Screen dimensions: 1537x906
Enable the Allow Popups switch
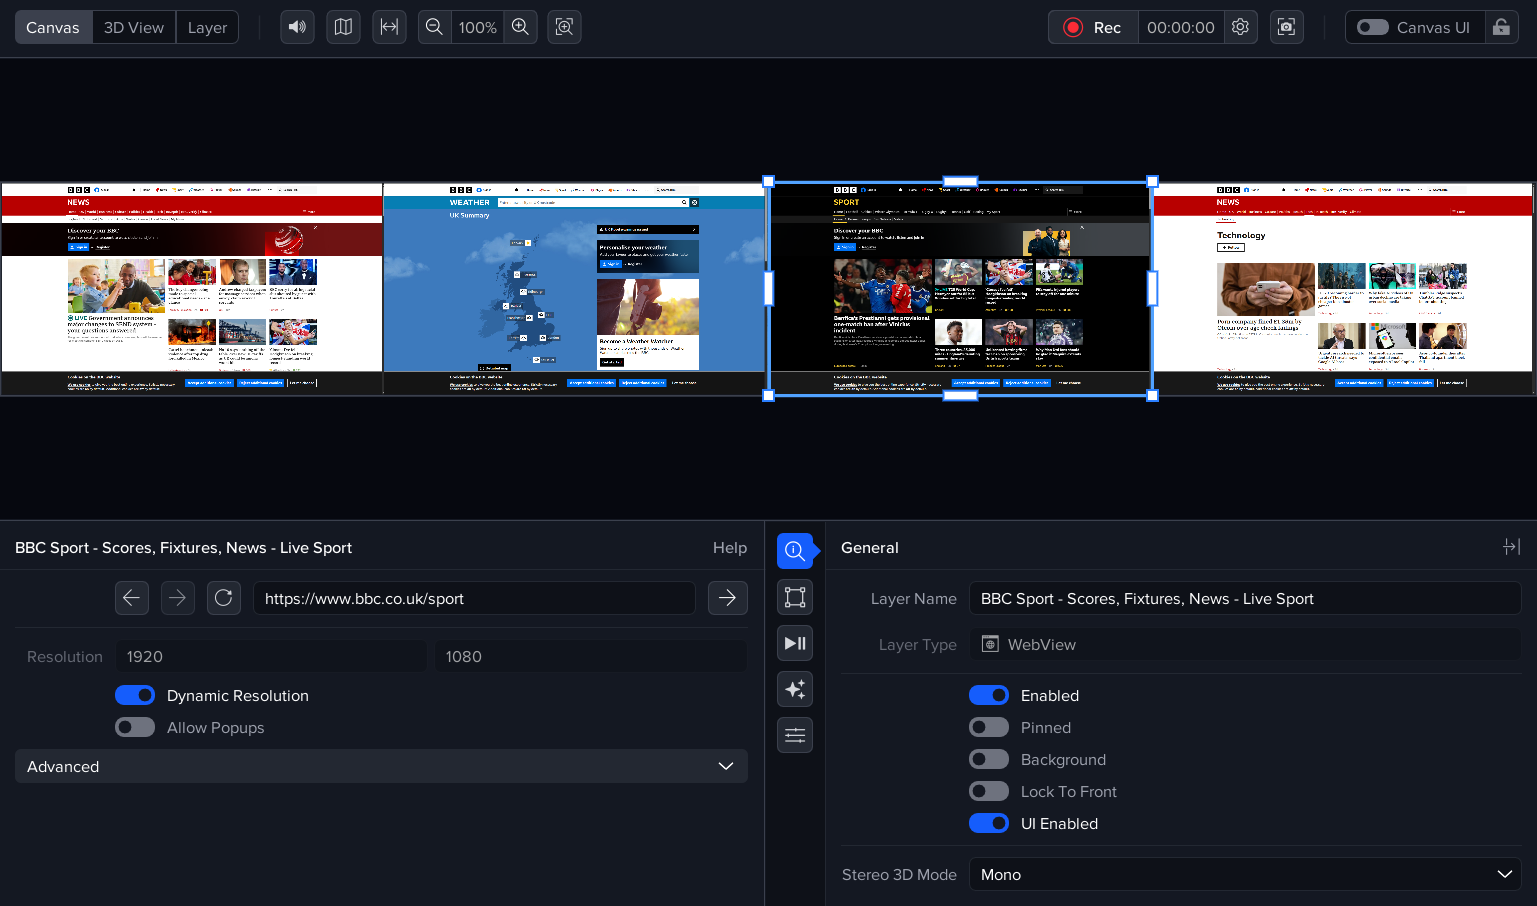click(135, 727)
